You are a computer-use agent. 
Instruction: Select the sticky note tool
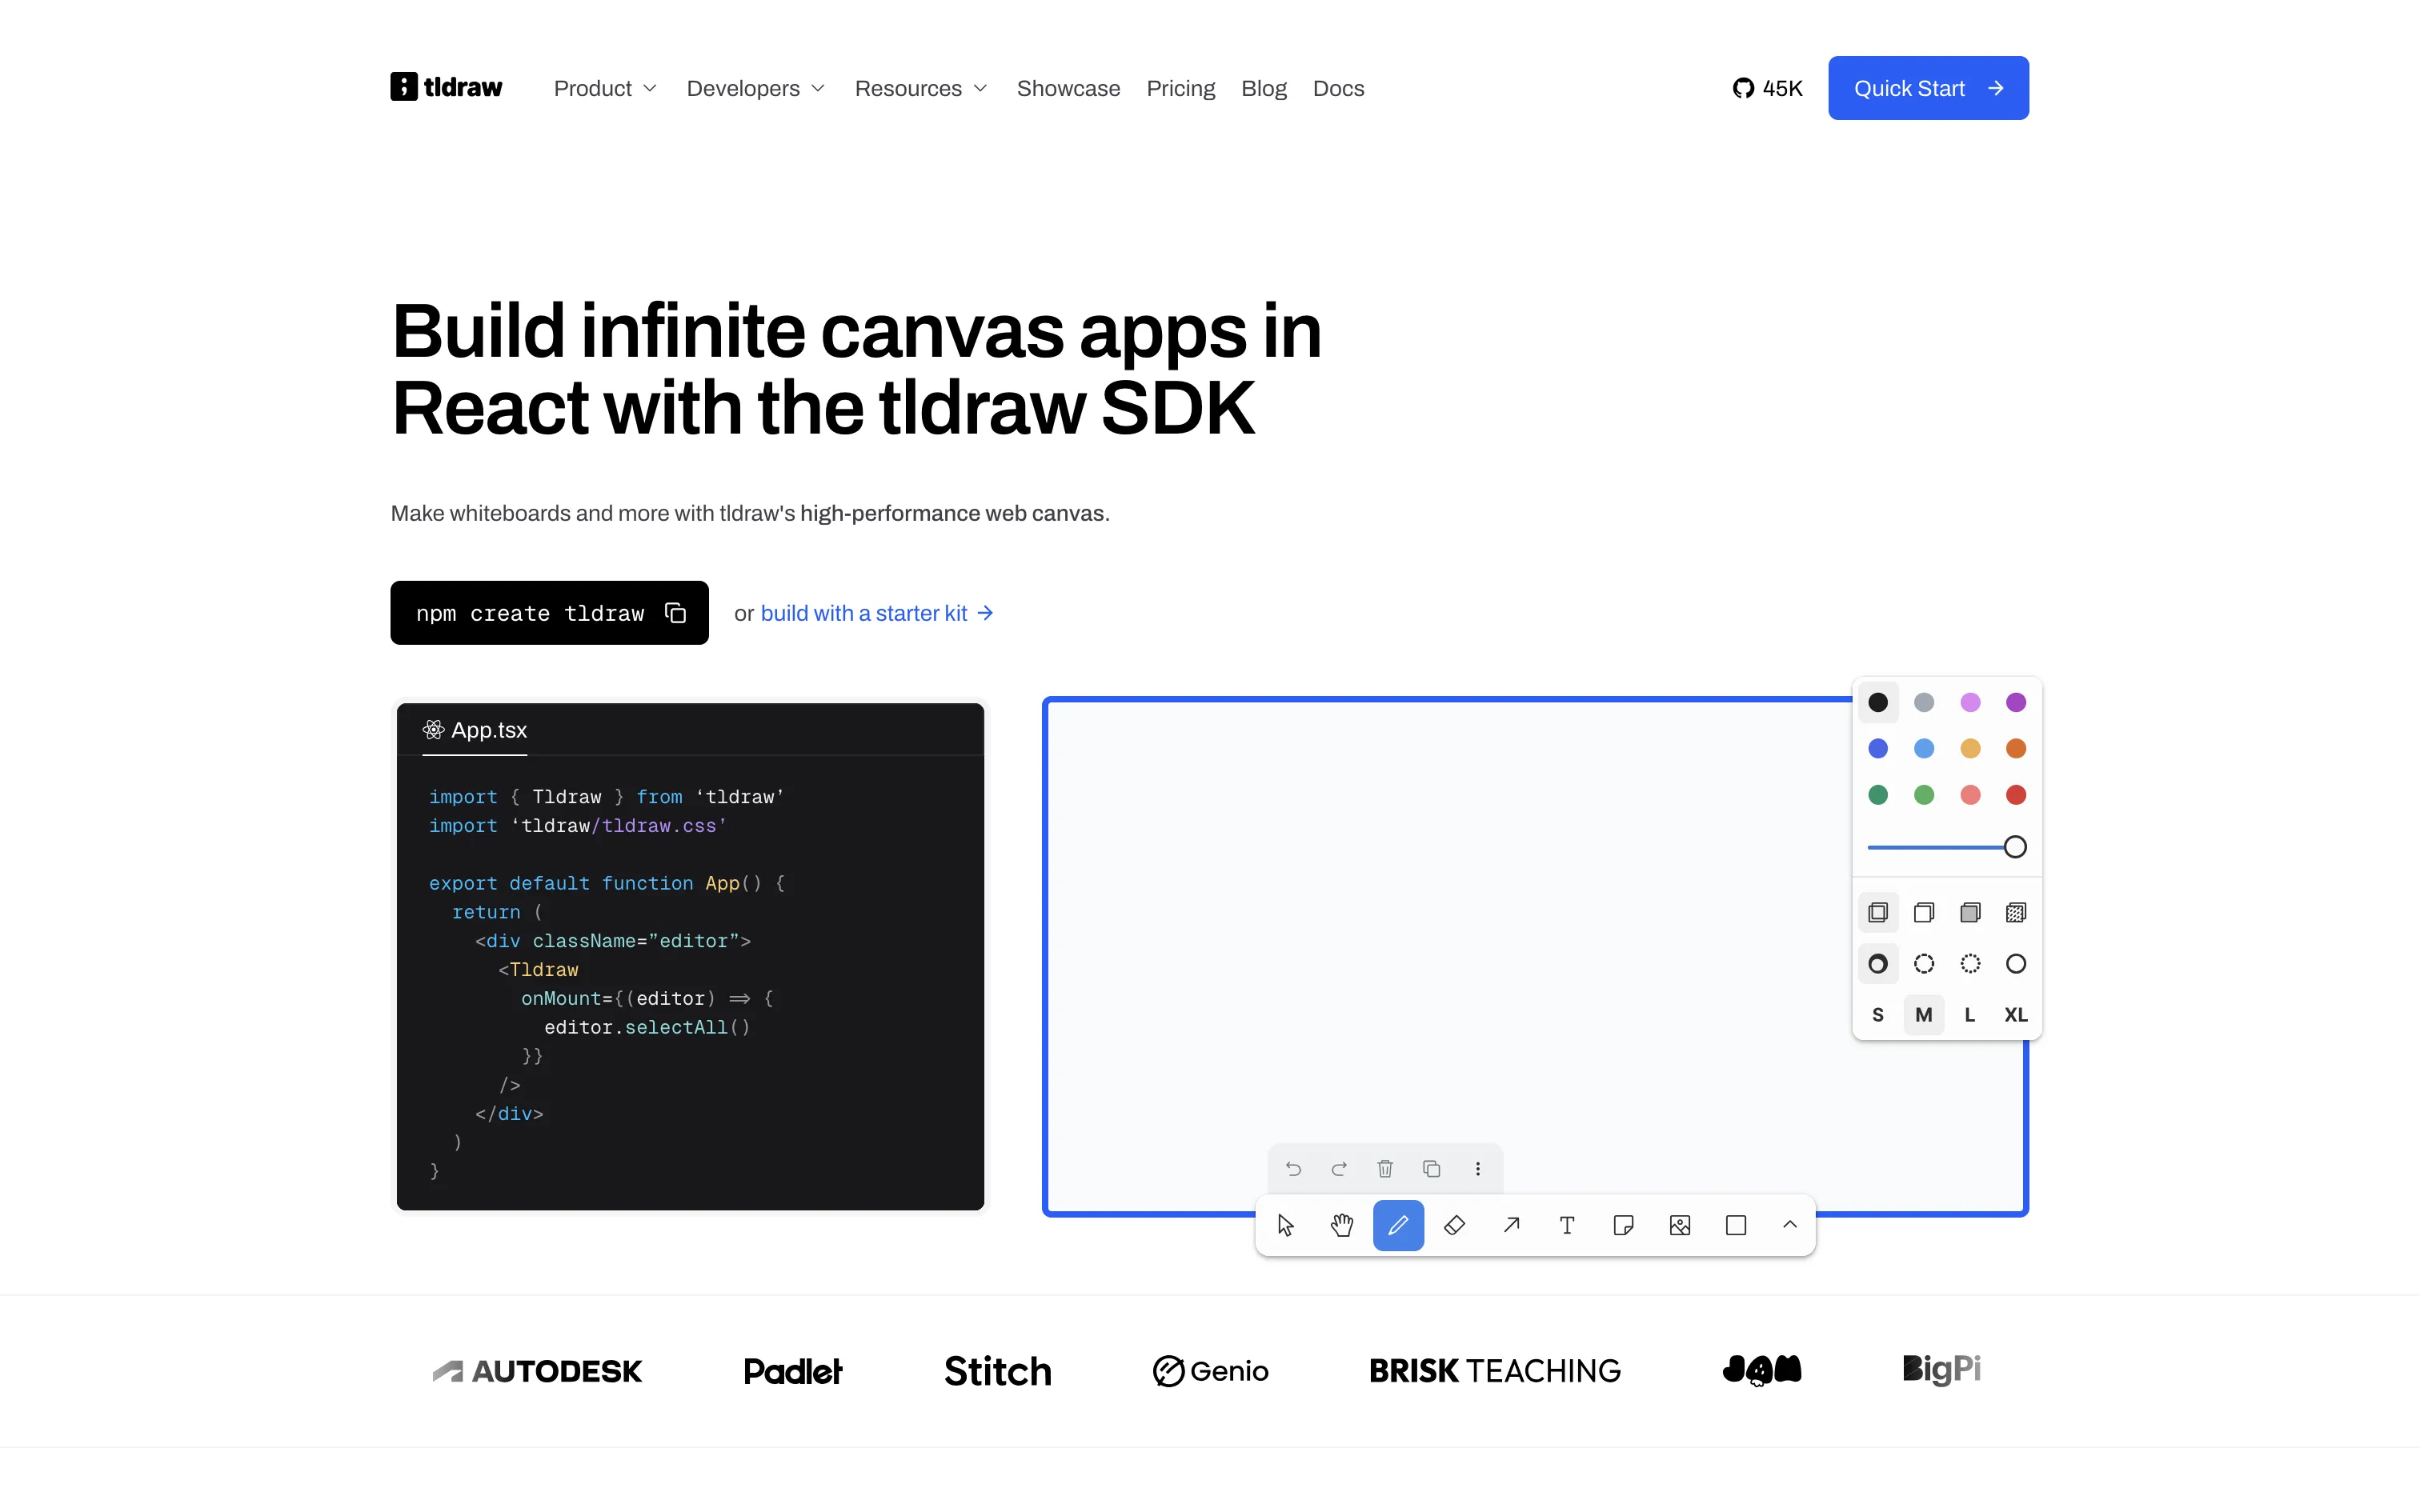[x=1624, y=1225]
